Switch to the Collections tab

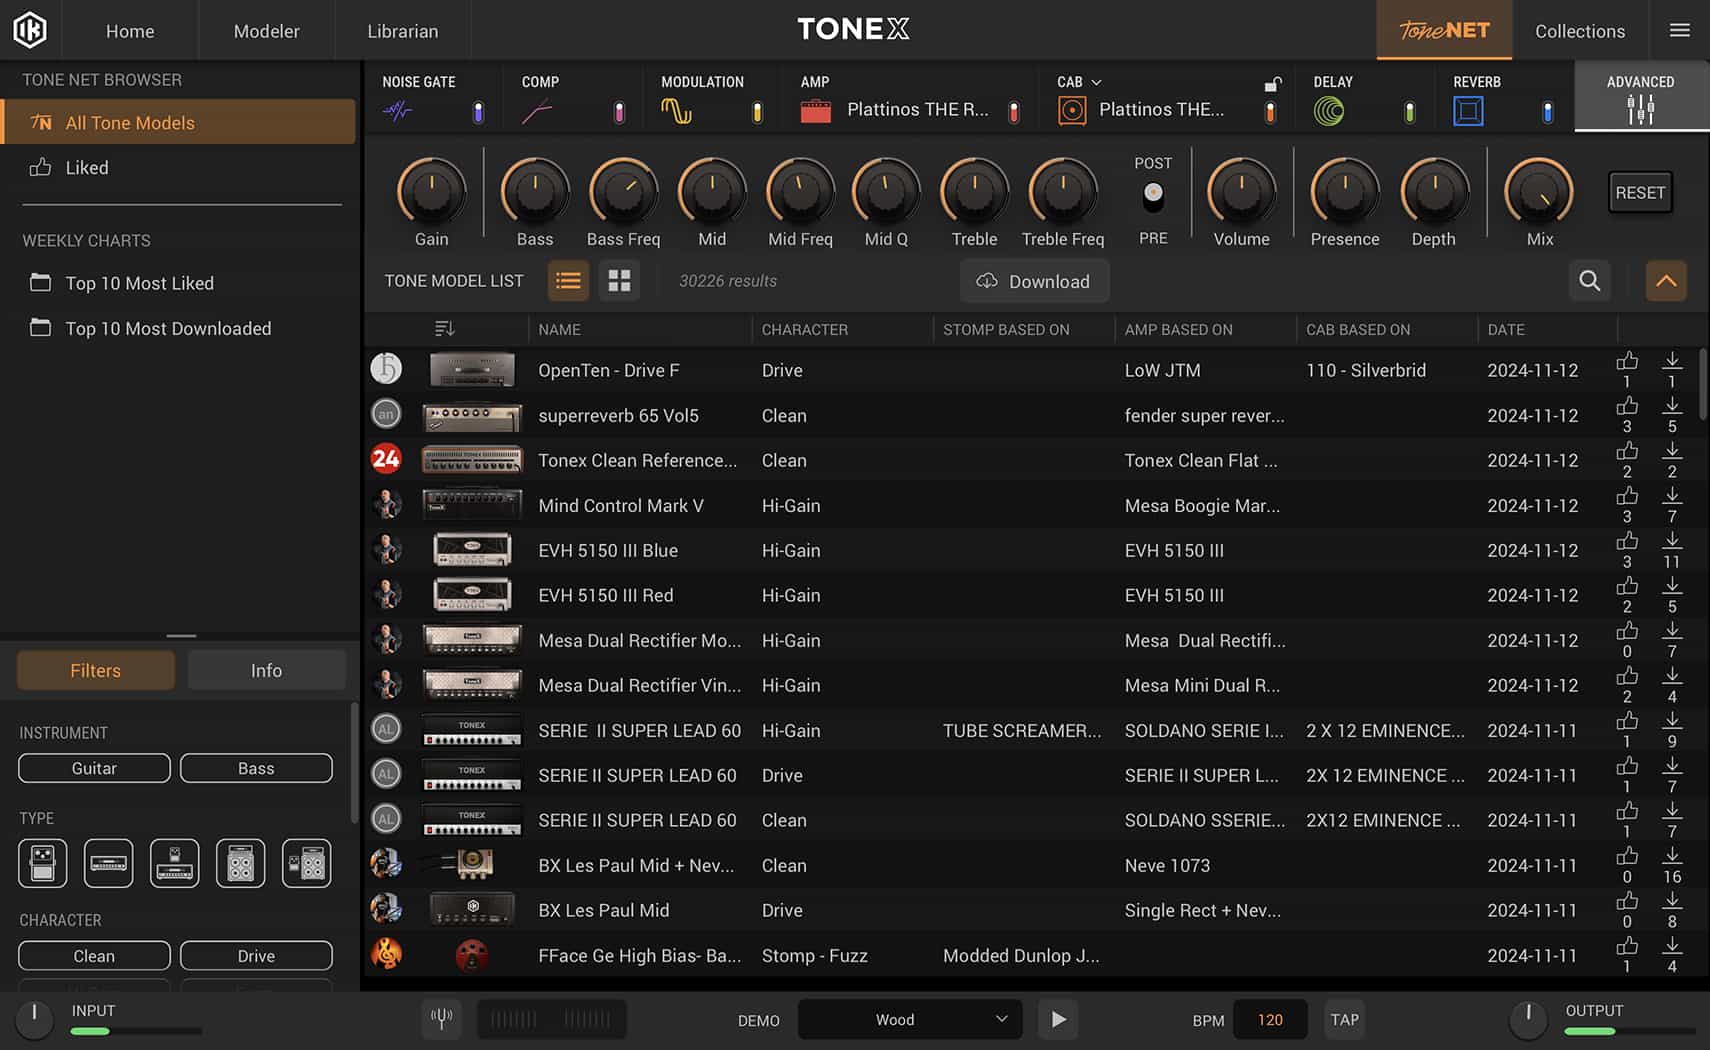click(1580, 30)
